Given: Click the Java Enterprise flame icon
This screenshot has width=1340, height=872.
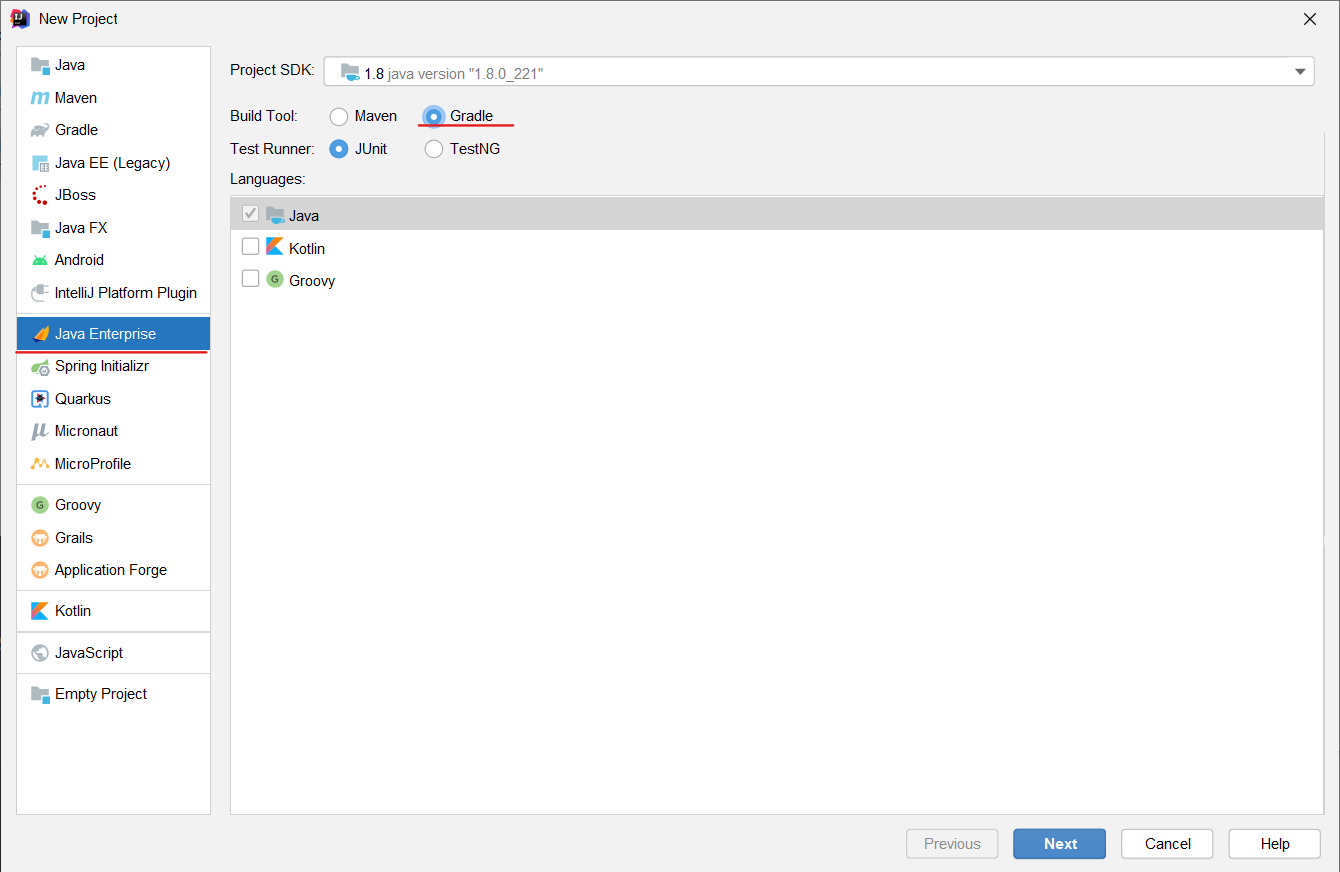Looking at the screenshot, I should (x=40, y=334).
